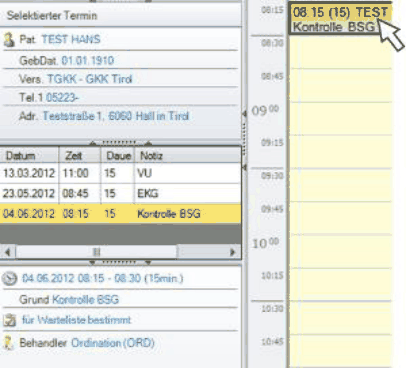
Task: Select the 08:15 TEST Kontrolle BSG calendar appointment
Action: point(341,19)
